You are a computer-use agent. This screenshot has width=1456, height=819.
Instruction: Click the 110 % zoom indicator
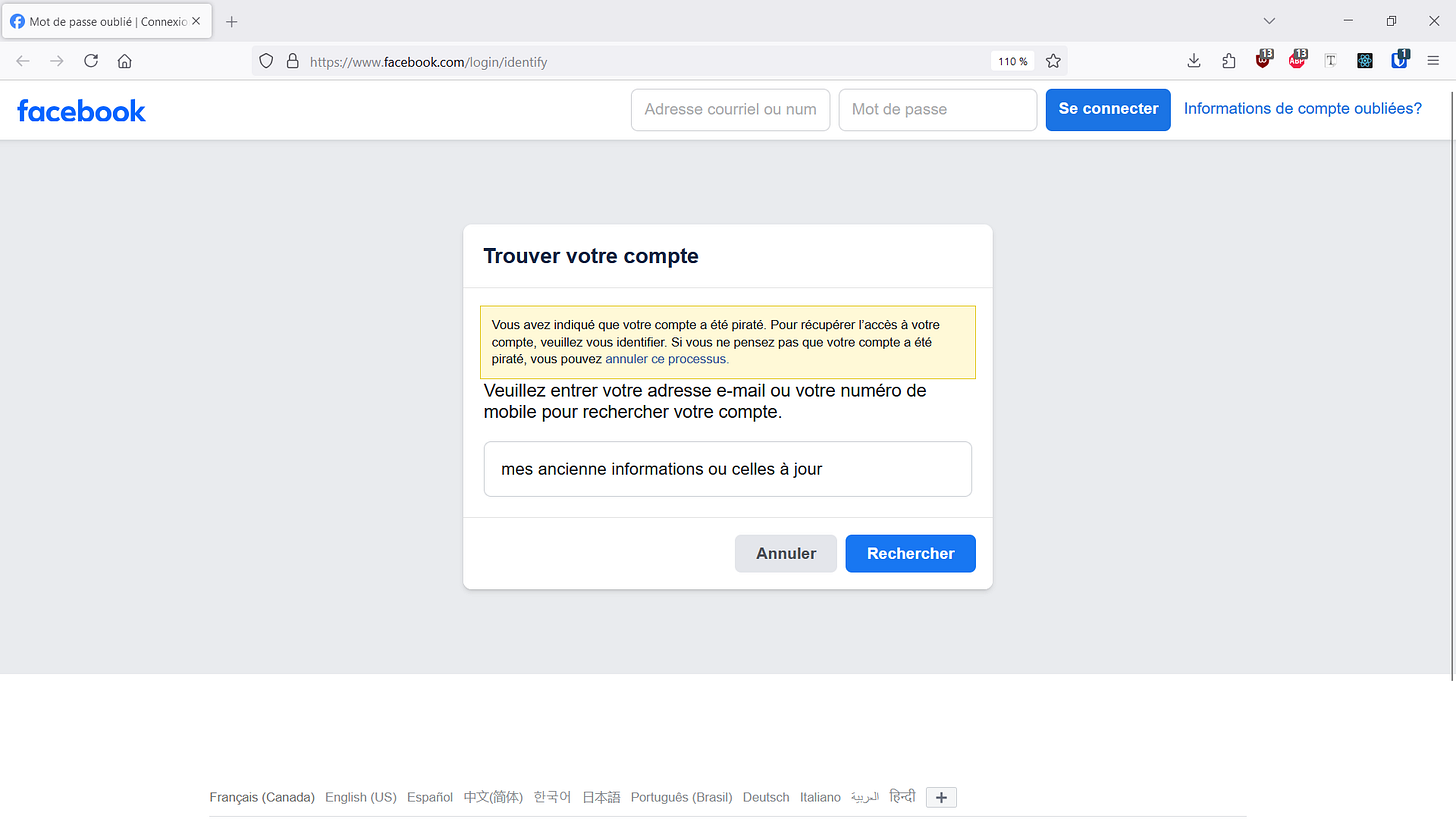[x=1012, y=61]
